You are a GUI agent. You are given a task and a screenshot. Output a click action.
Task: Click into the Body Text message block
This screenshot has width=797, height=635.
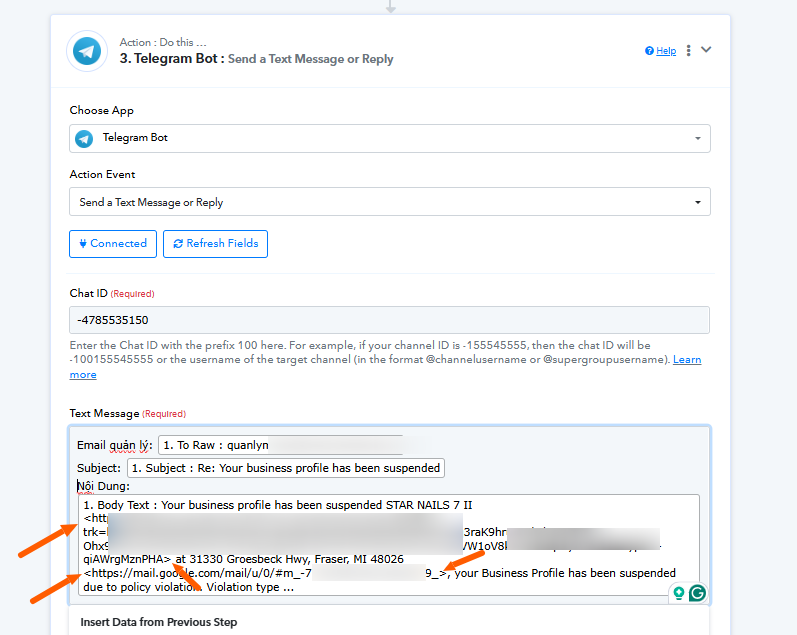pos(388,545)
